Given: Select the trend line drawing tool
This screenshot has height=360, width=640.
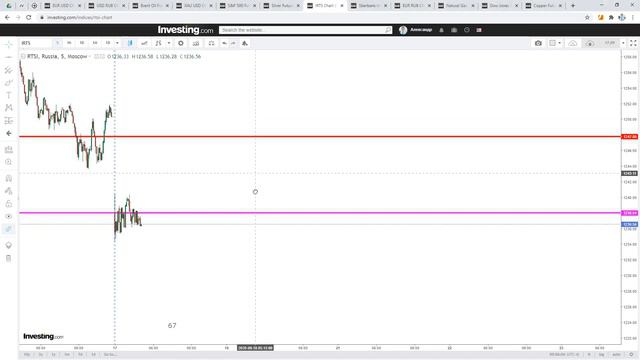Looking at the screenshot, I should click(9, 57).
